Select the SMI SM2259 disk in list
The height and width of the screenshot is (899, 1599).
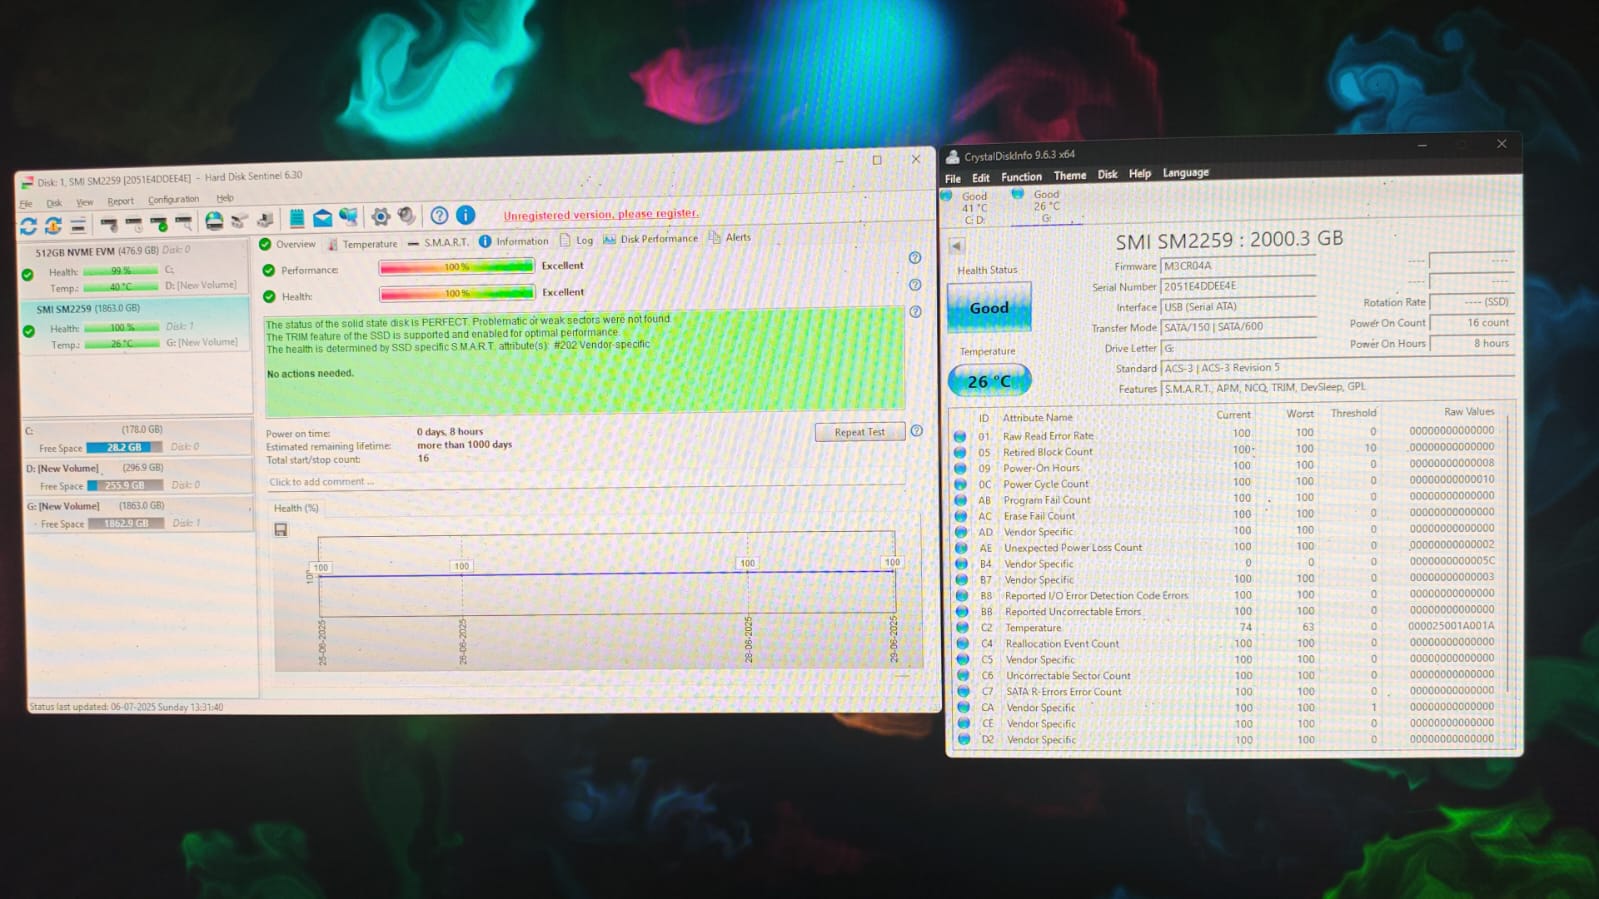(135, 325)
